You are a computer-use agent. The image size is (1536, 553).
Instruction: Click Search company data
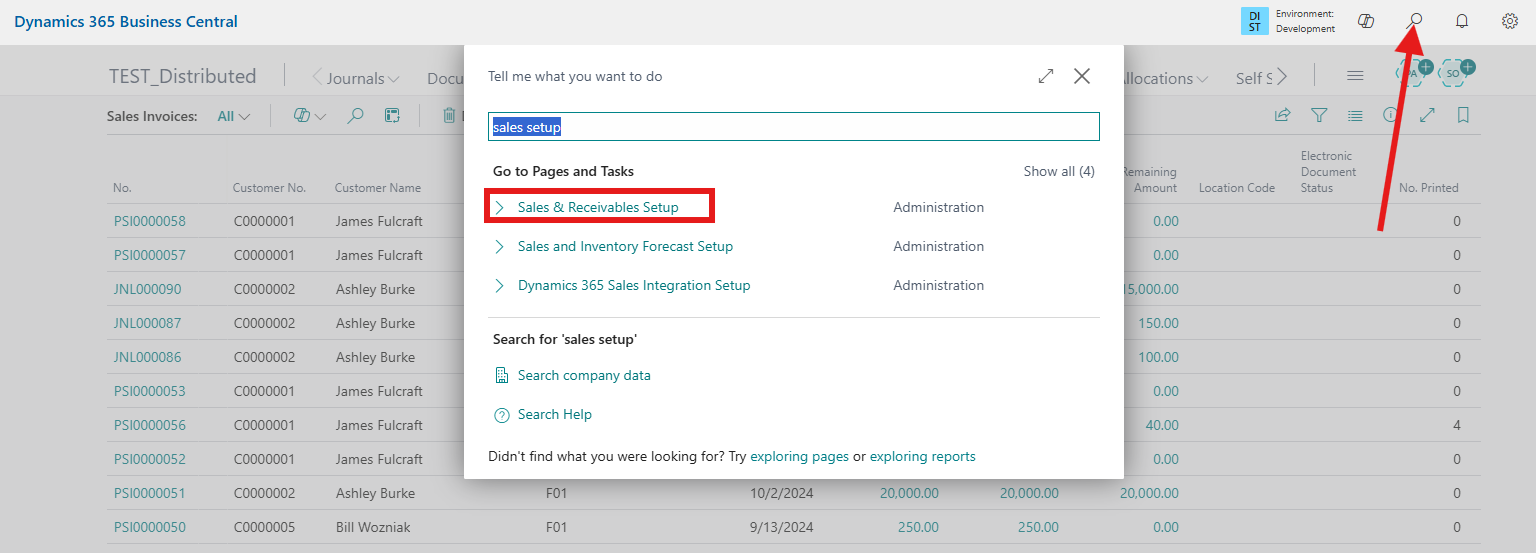(584, 375)
